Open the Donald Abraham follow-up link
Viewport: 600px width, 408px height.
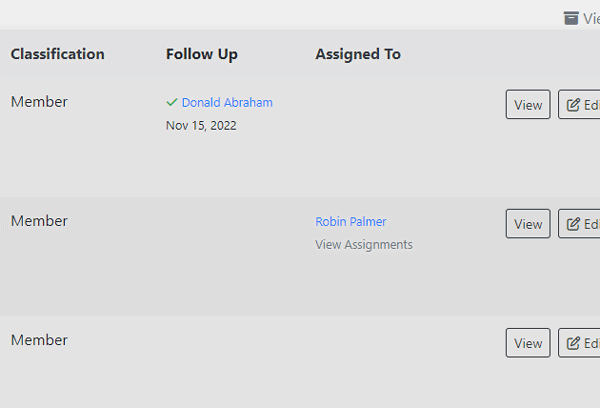[x=227, y=103]
